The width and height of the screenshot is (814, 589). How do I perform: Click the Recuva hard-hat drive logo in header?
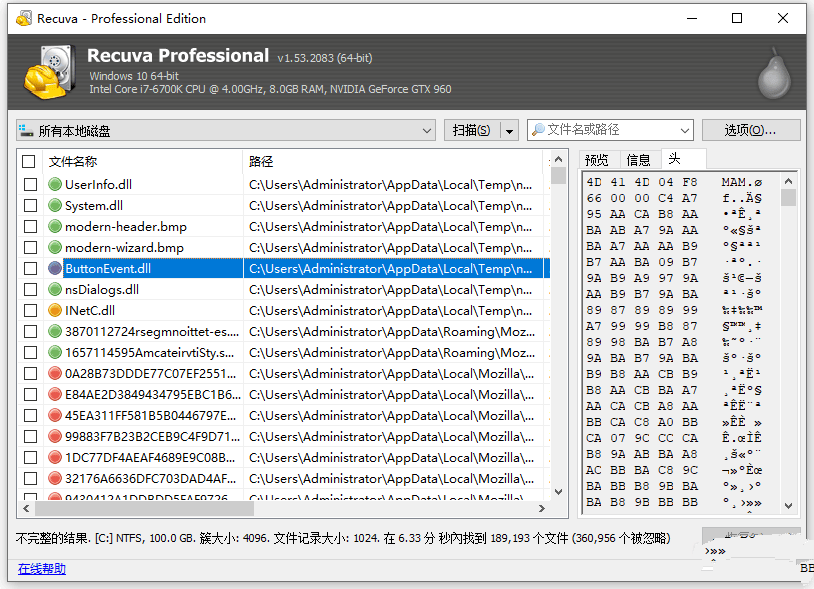click(x=50, y=73)
